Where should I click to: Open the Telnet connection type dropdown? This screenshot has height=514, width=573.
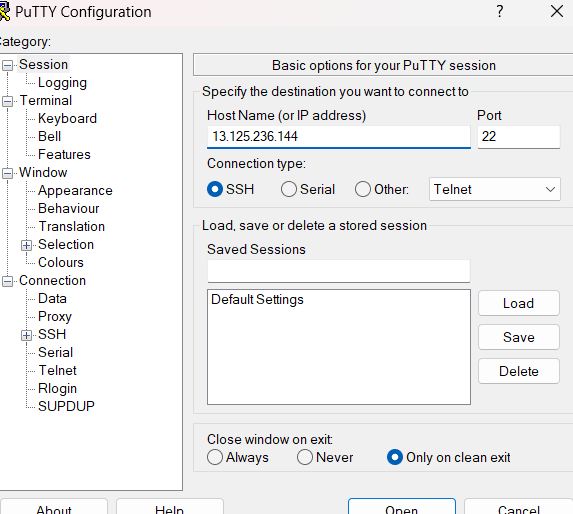[494, 189]
